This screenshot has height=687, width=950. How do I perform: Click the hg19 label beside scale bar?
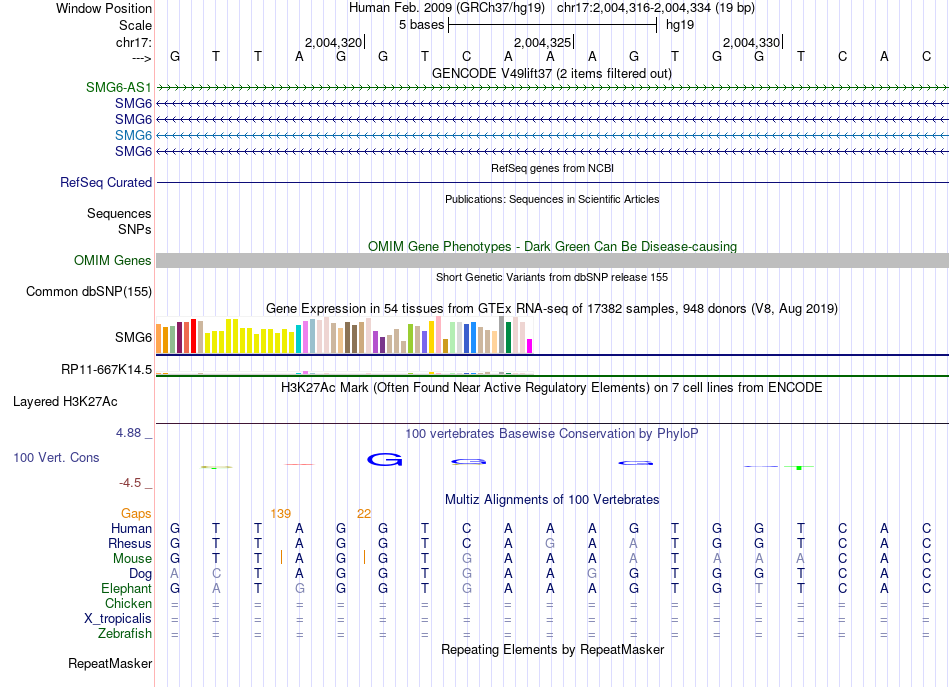(x=680, y=25)
